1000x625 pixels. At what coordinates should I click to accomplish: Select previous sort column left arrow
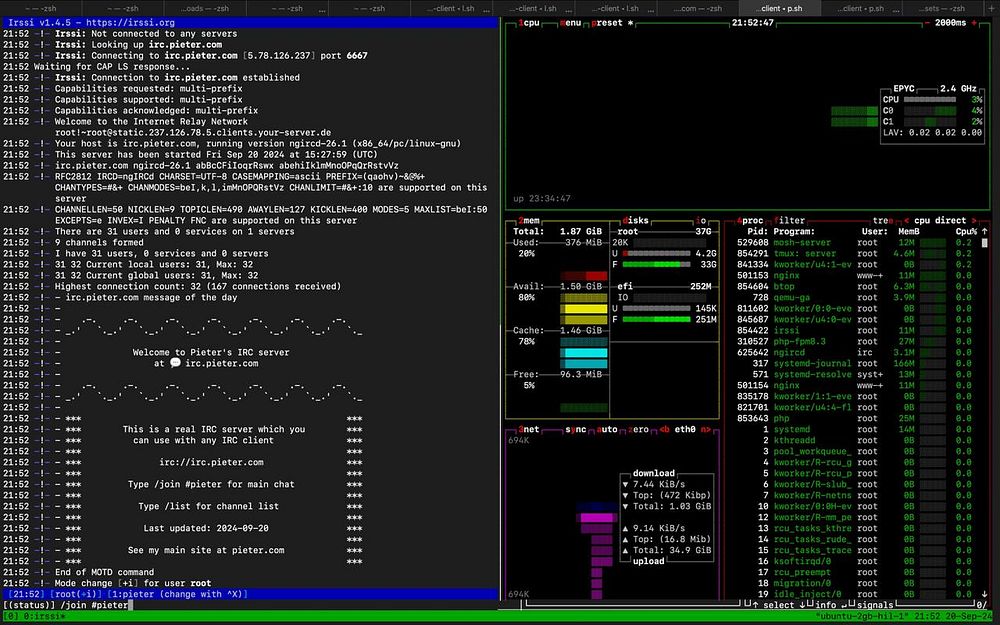pyautogui.click(x=906, y=220)
